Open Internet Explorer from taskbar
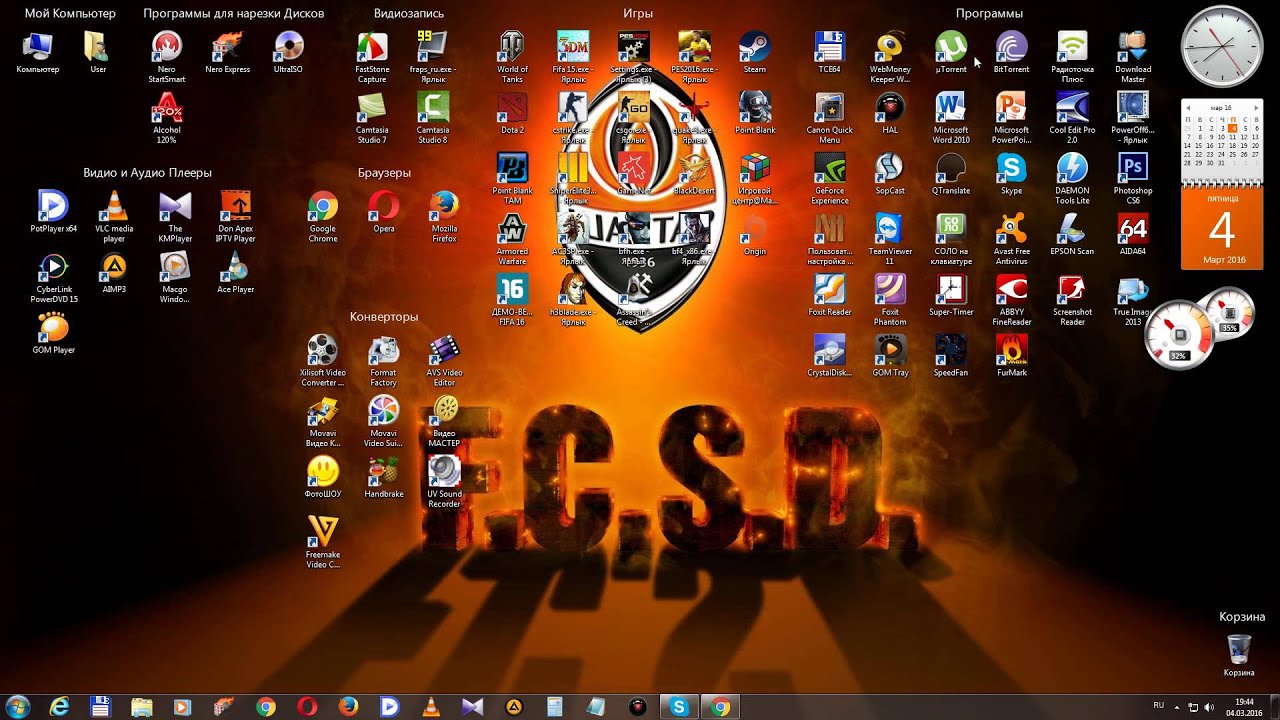 point(59,707)
